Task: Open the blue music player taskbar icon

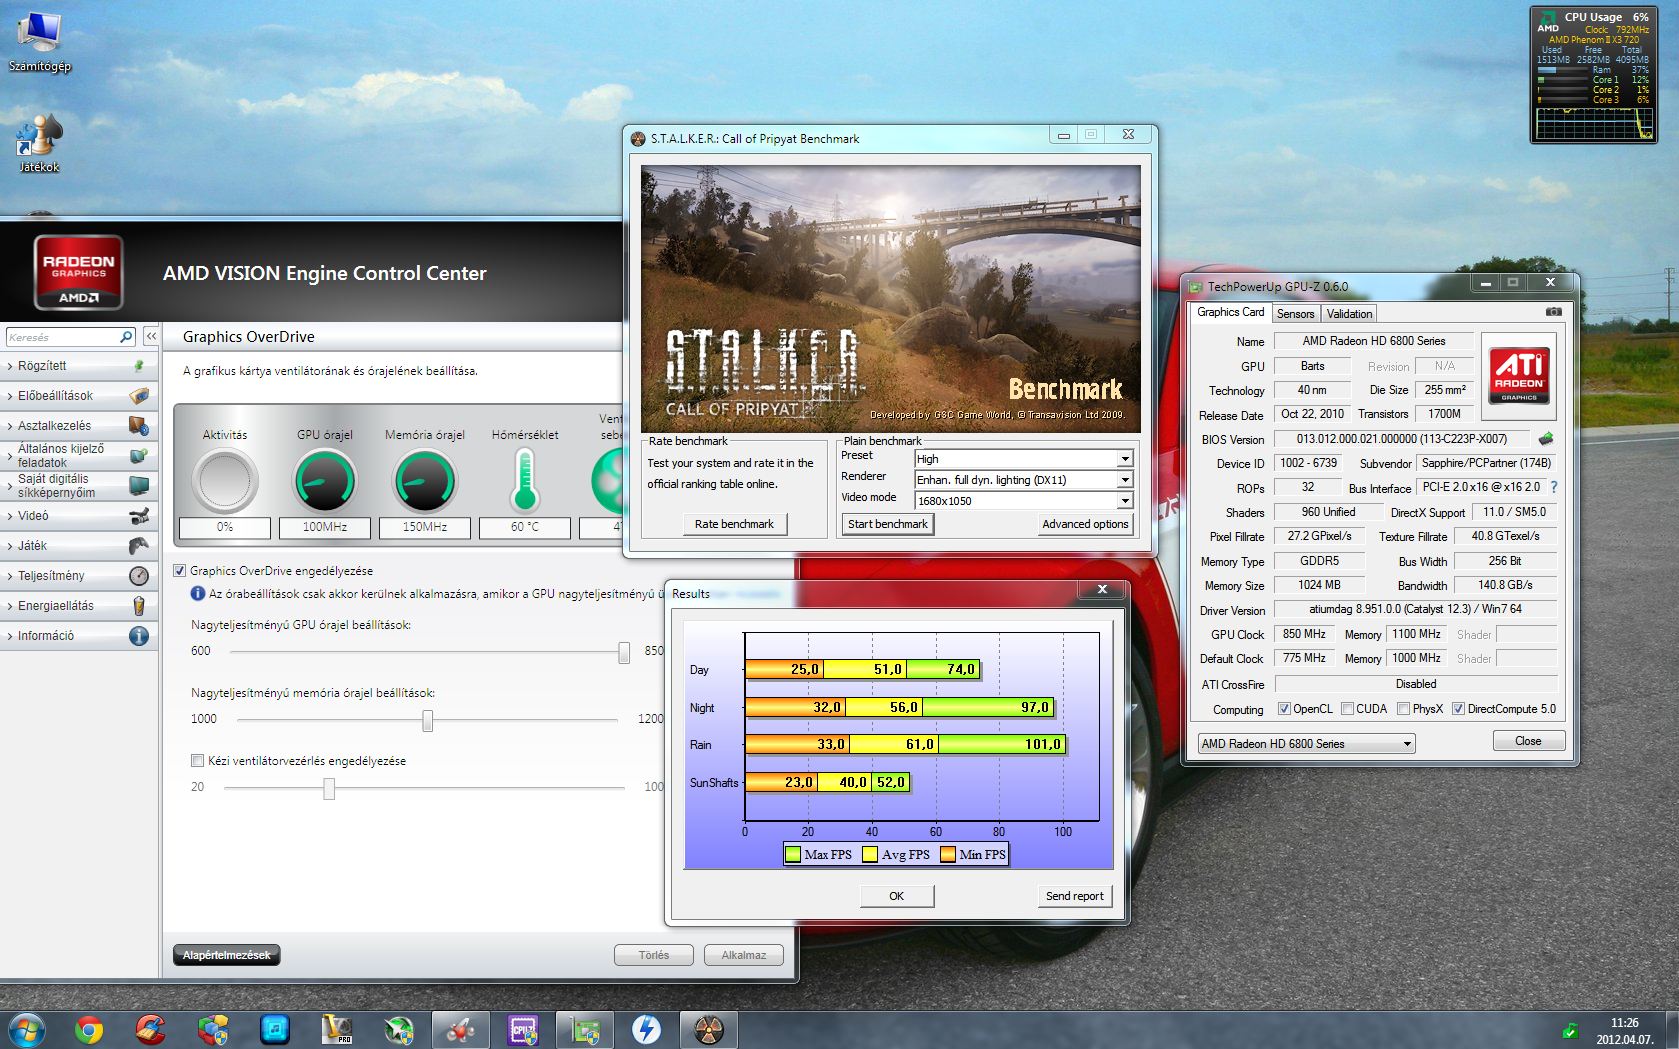Action: [274, 1029]
